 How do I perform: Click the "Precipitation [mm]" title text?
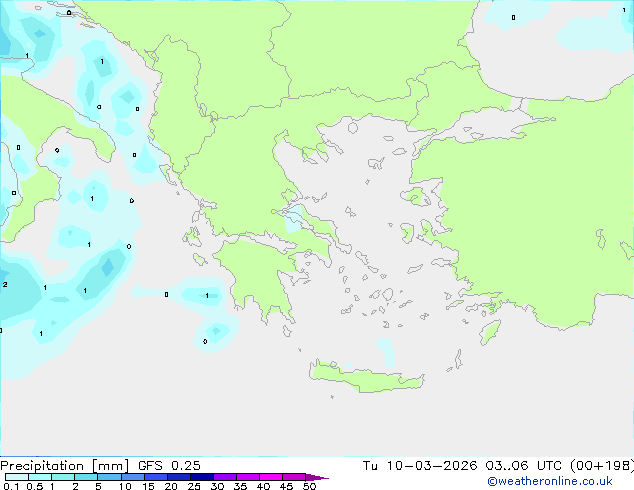[64, 466]
